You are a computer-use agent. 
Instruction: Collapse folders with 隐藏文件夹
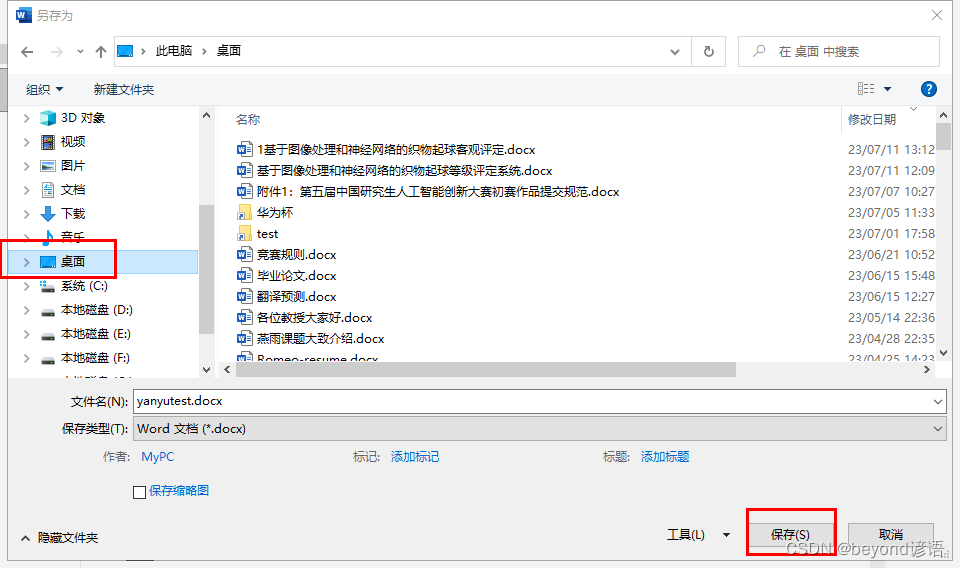[59, 537]
